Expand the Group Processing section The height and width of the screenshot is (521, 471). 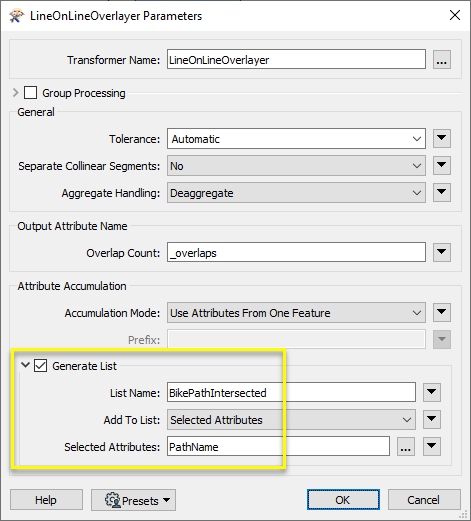tap(15, 92)
